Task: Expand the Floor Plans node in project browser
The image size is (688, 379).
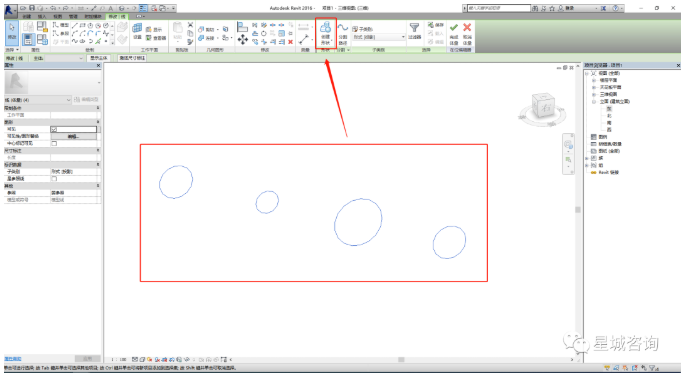Action: [x=593, y=80]
